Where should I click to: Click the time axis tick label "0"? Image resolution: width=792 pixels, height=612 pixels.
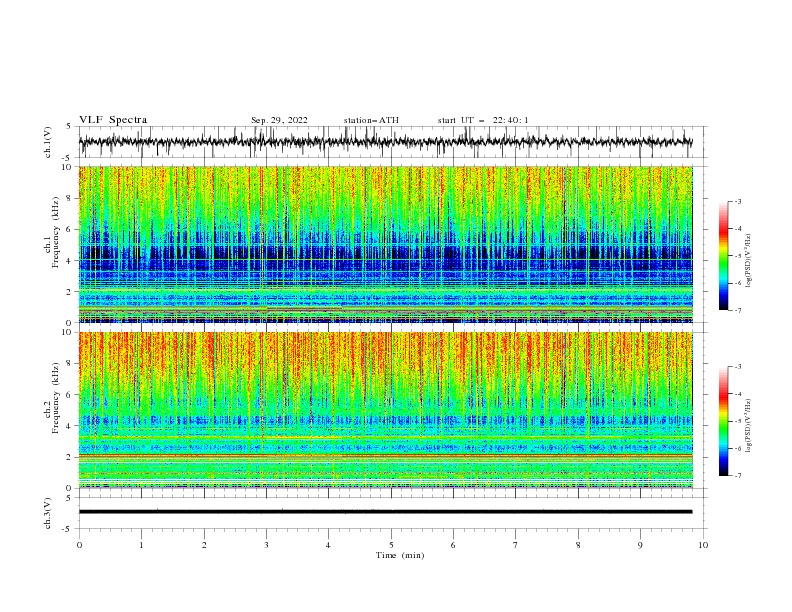(79, 545)
